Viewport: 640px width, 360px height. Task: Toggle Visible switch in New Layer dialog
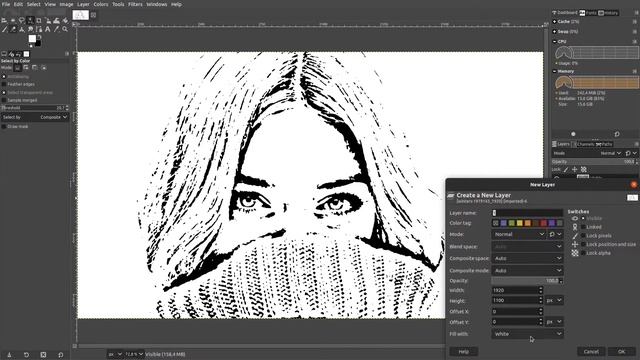[x=583, y=218]
